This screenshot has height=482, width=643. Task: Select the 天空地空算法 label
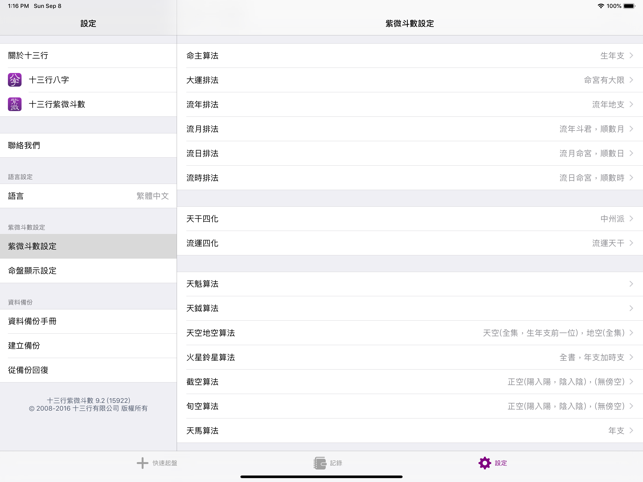tap(210, 333)
